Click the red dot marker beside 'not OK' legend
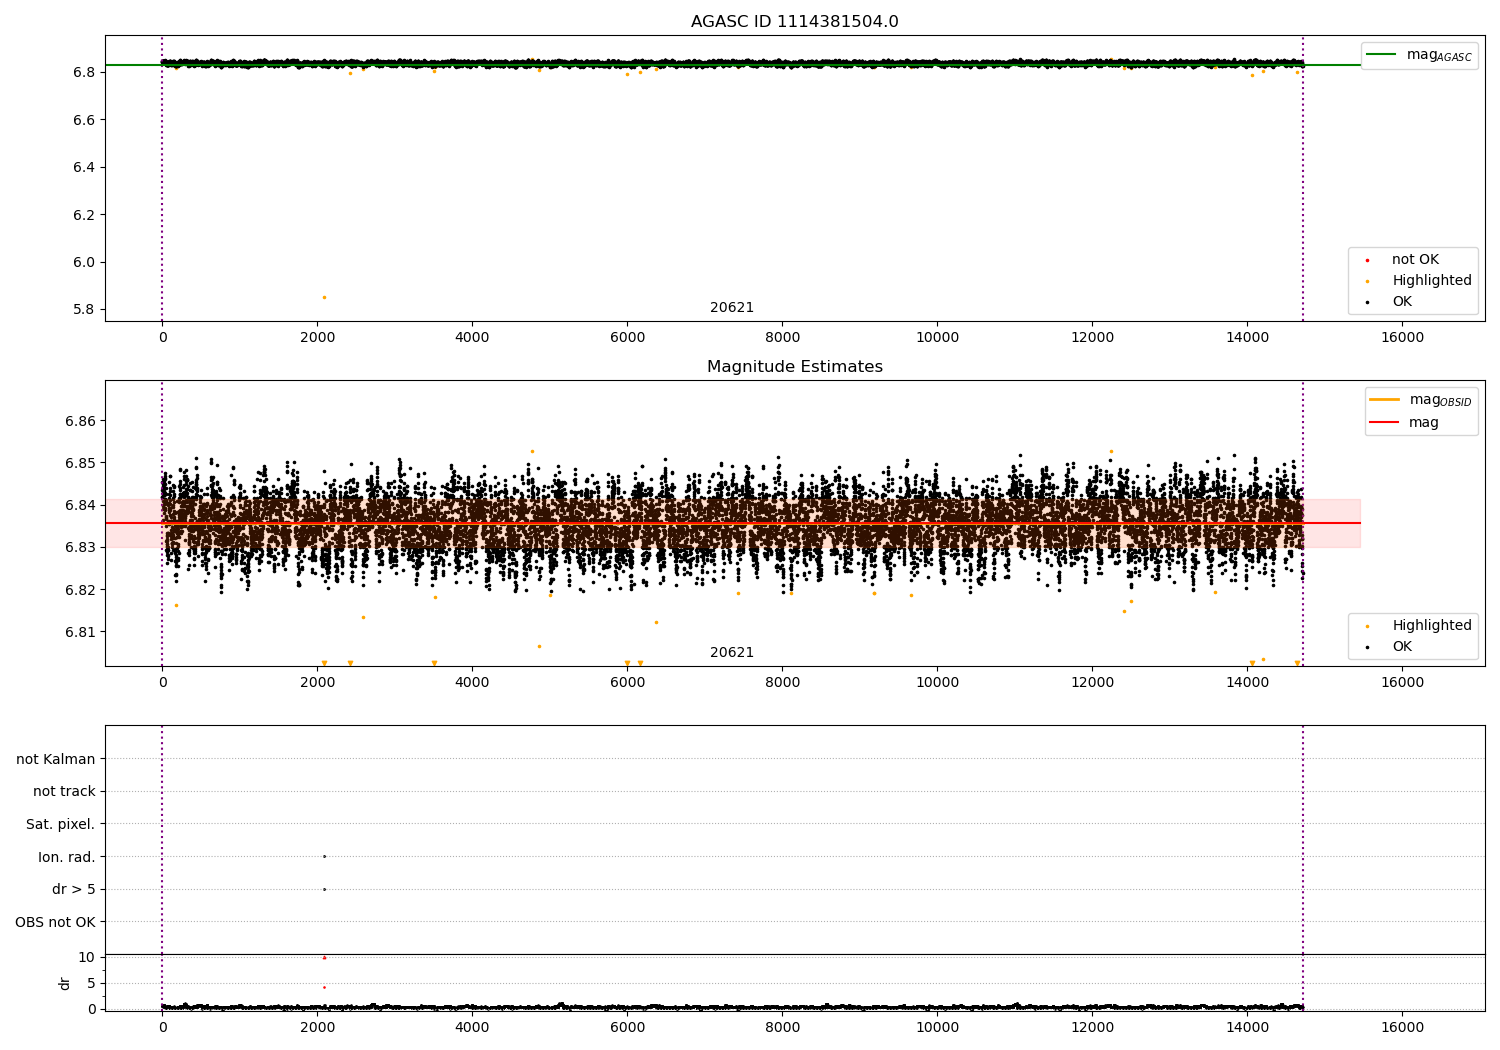 (x=1367, y=260)
